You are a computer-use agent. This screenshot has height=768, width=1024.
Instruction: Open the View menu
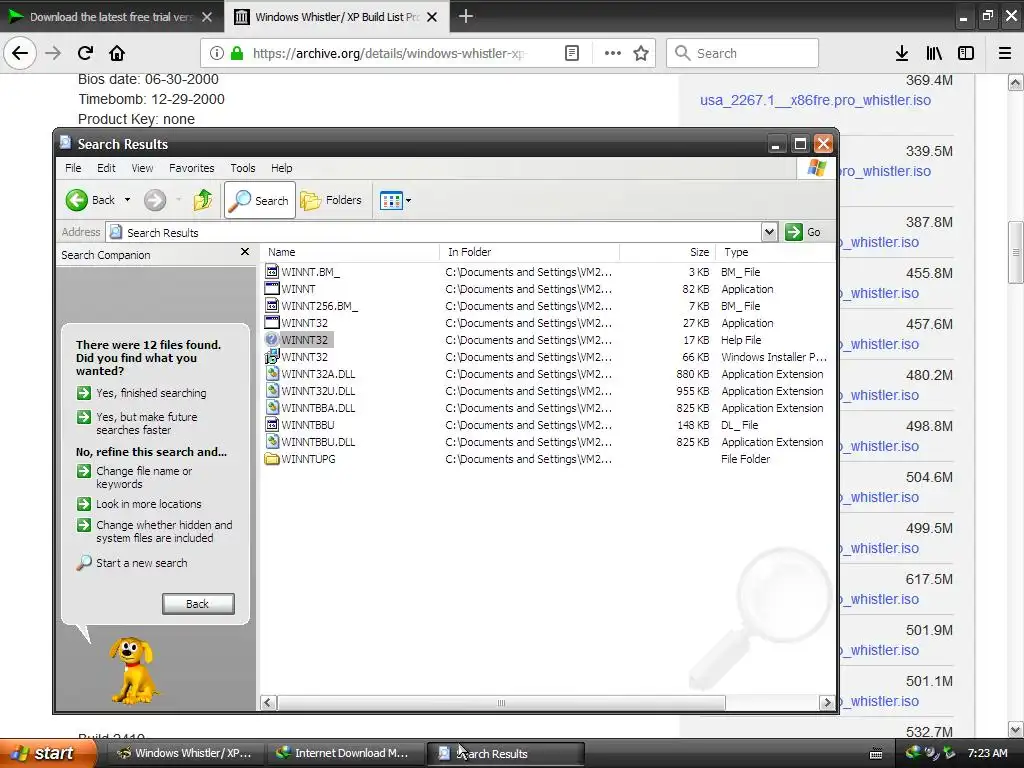142,168
